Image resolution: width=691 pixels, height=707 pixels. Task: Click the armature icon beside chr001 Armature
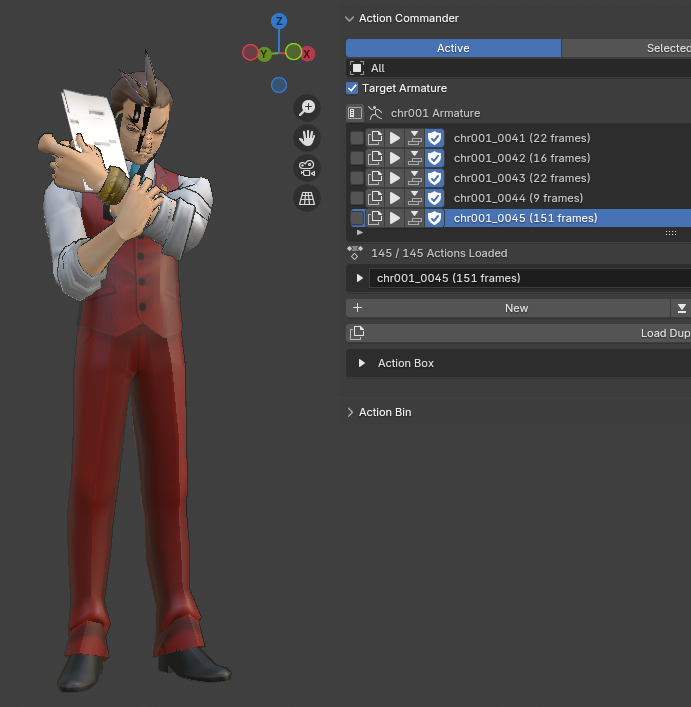click(375, 113)
